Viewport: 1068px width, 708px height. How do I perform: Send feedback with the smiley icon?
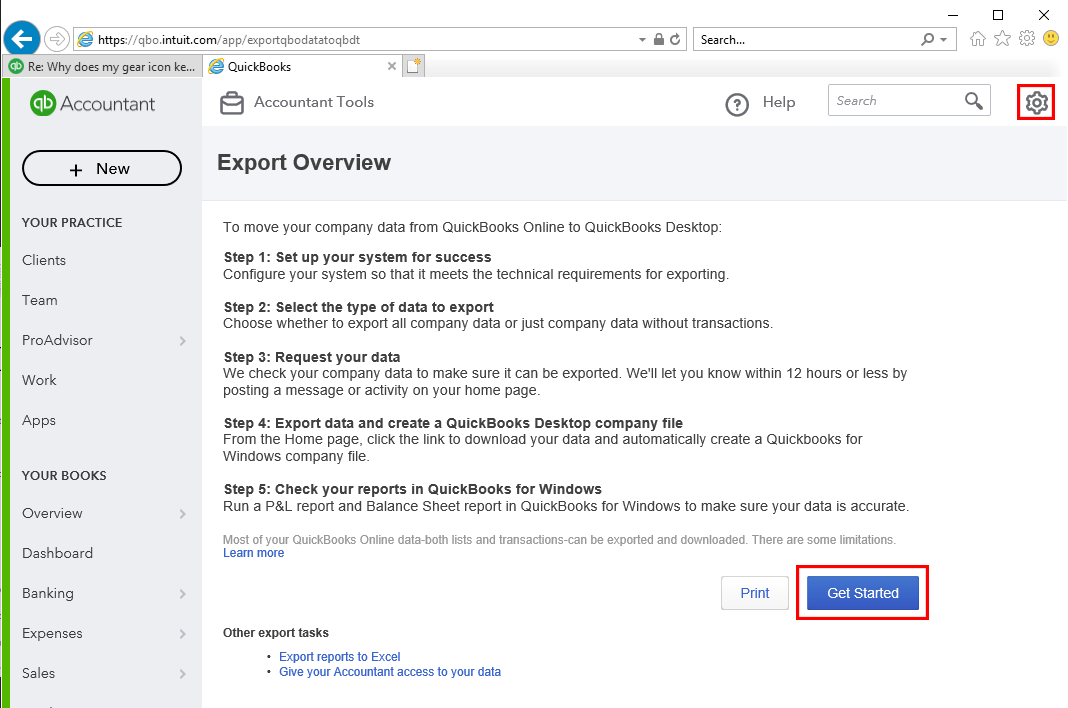click(1050, 39)
